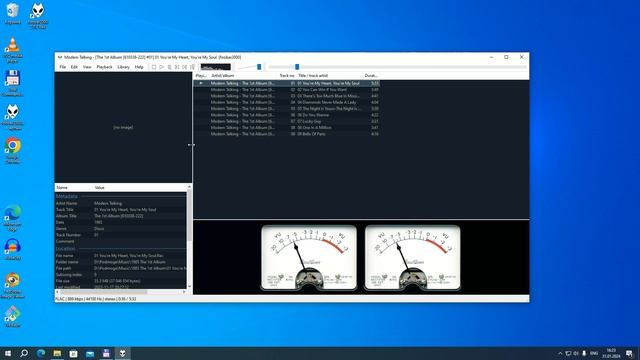Screen dimensions: 640x360
Task: Open notification center in system tray
Action: [629, 353]
